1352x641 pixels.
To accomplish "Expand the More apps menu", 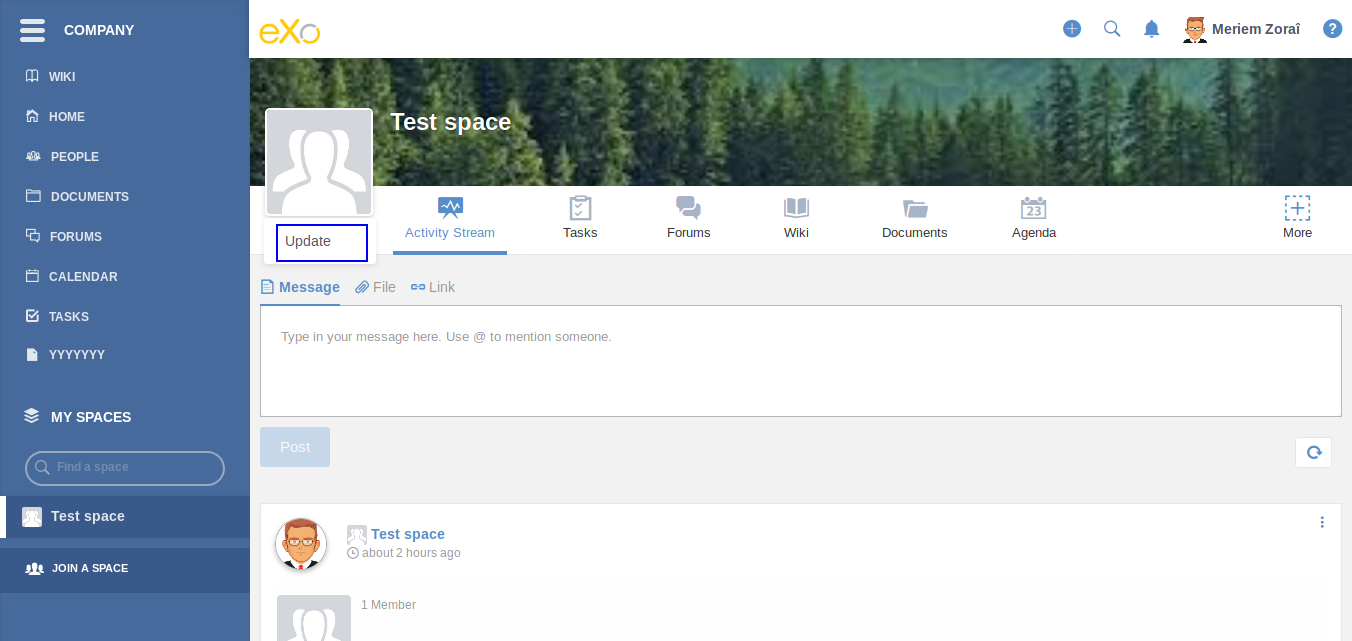I will tap(1298, 218).
